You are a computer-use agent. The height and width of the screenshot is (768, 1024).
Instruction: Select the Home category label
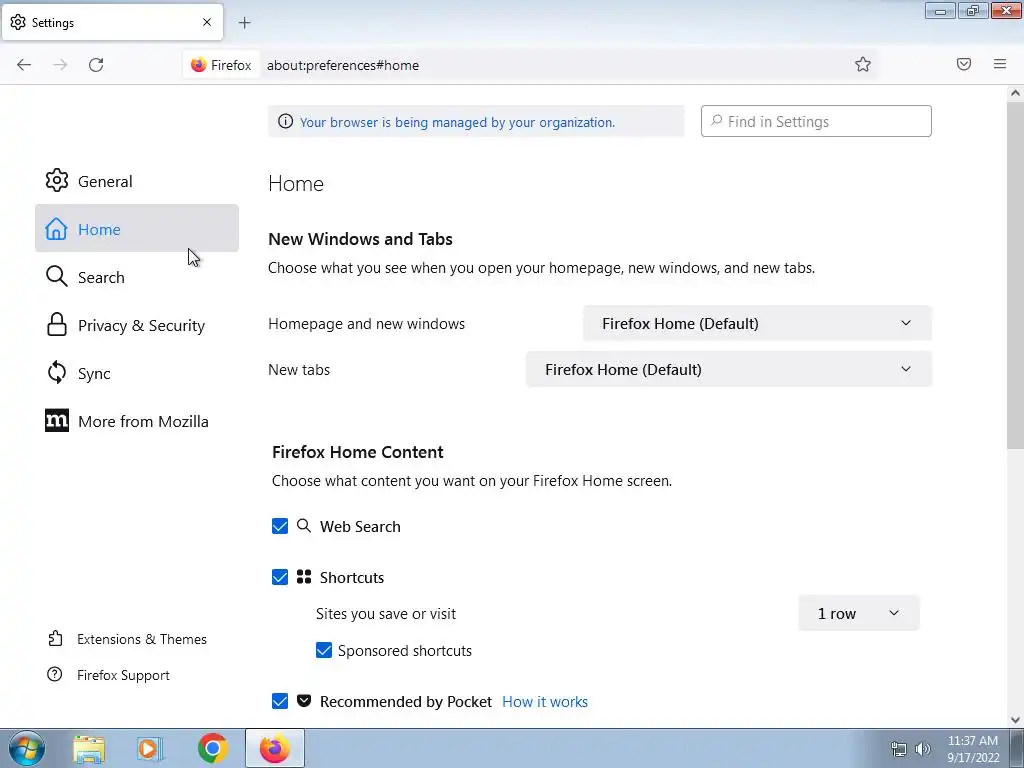click(x=99, y=229)
